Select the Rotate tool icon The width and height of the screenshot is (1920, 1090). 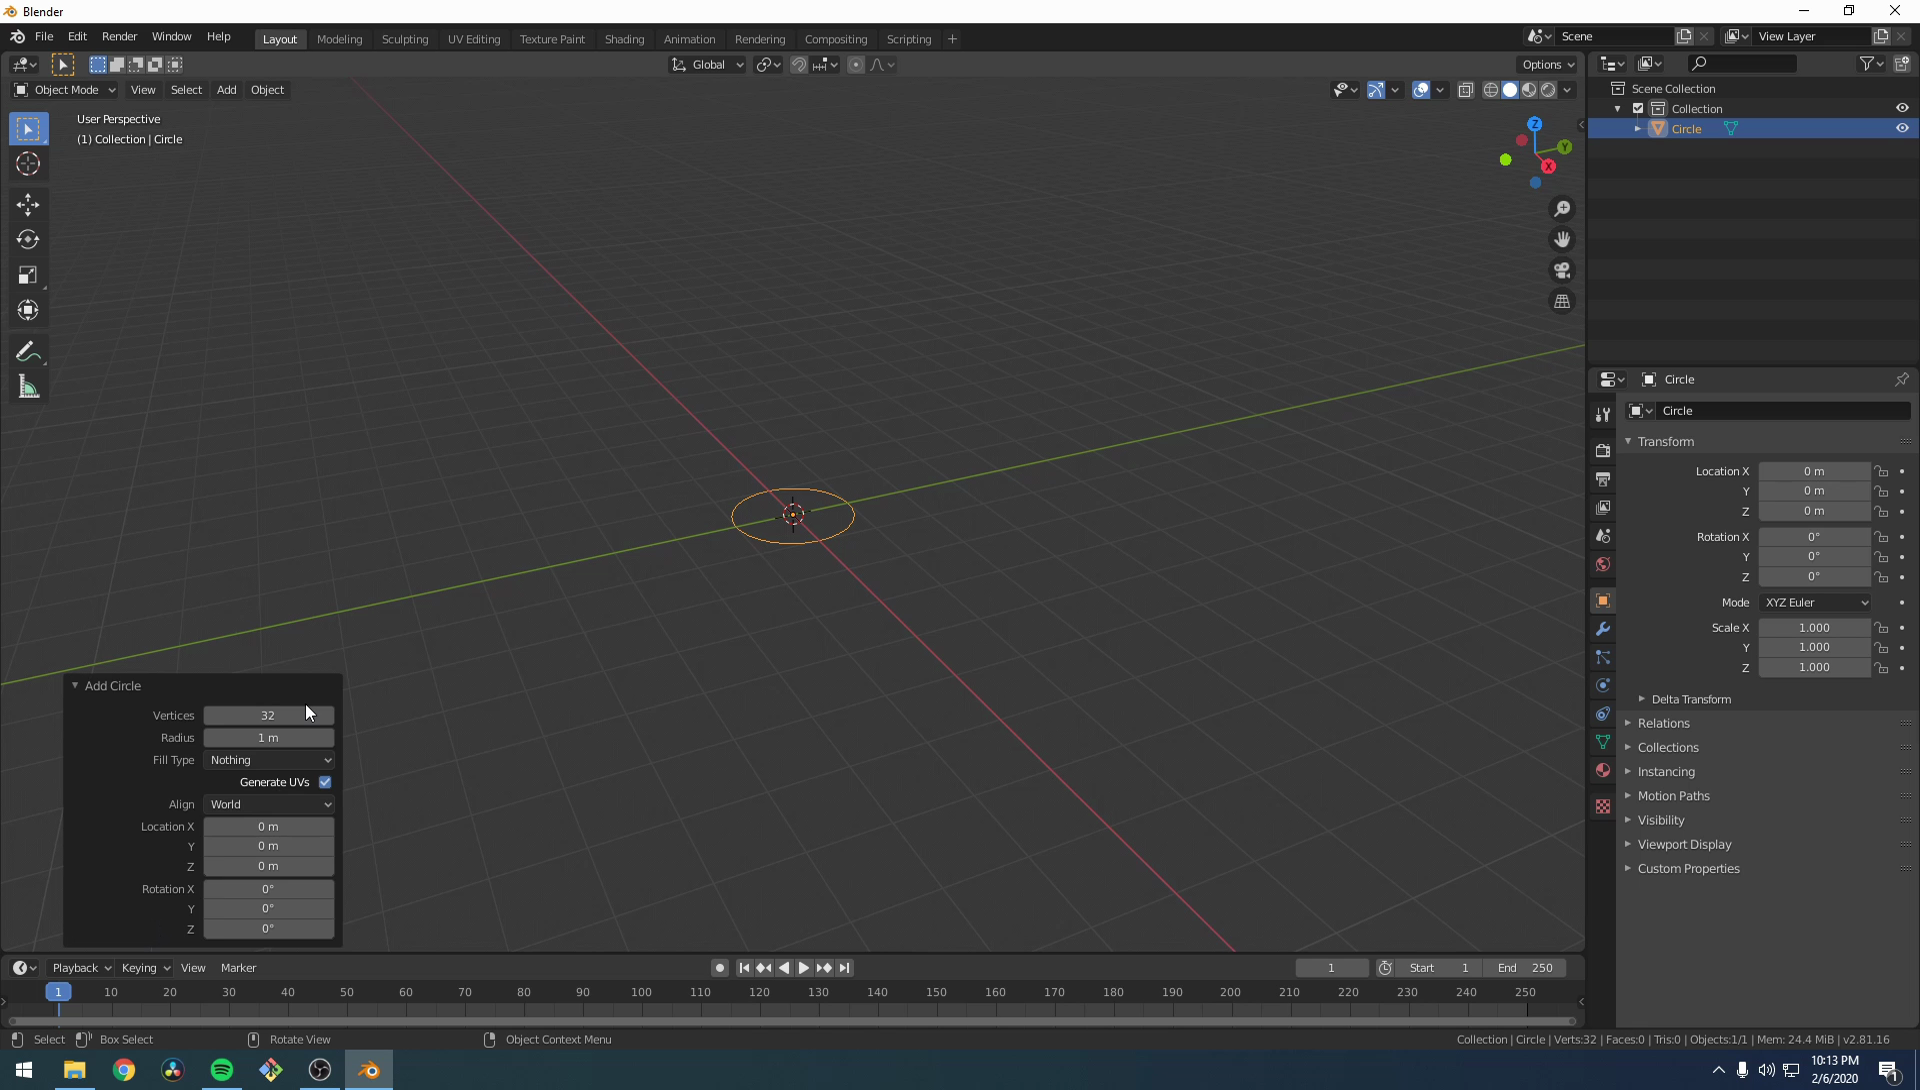pyautogui.click(x=28, y=240)
